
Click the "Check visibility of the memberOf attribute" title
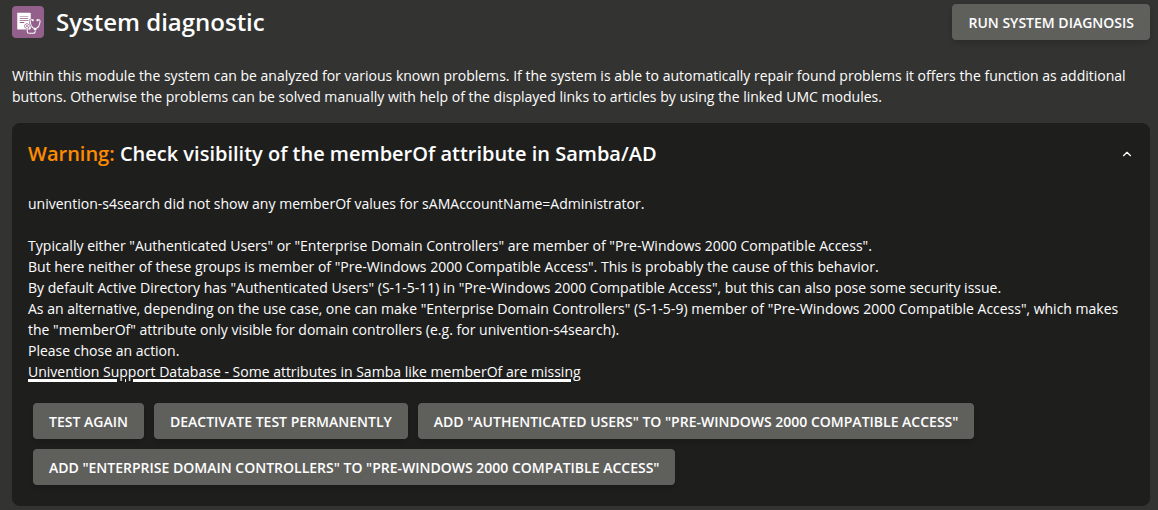pos(388,154)
